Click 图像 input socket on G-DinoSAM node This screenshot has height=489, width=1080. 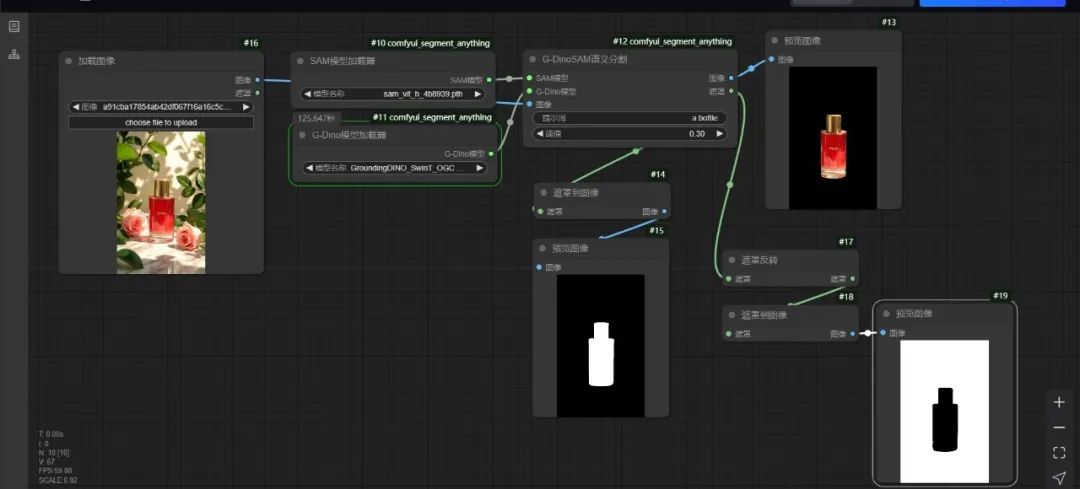pos(529,104)
